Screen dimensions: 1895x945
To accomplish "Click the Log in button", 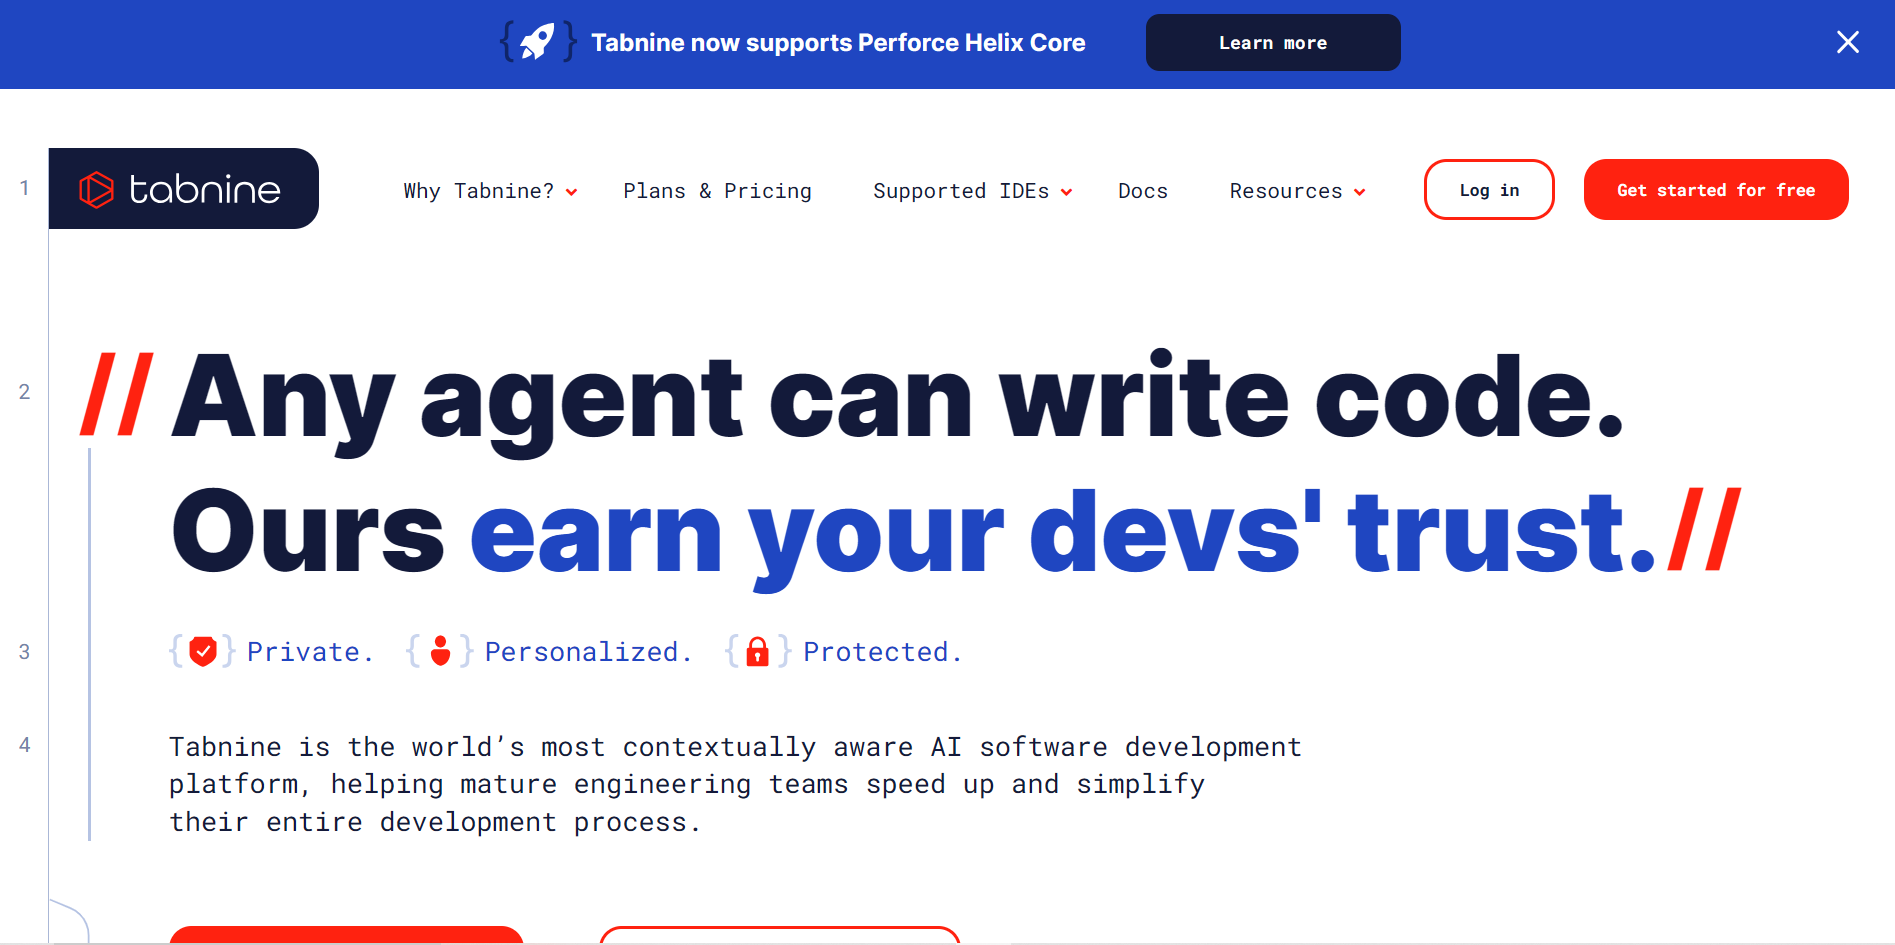I will pos(1489,189).
